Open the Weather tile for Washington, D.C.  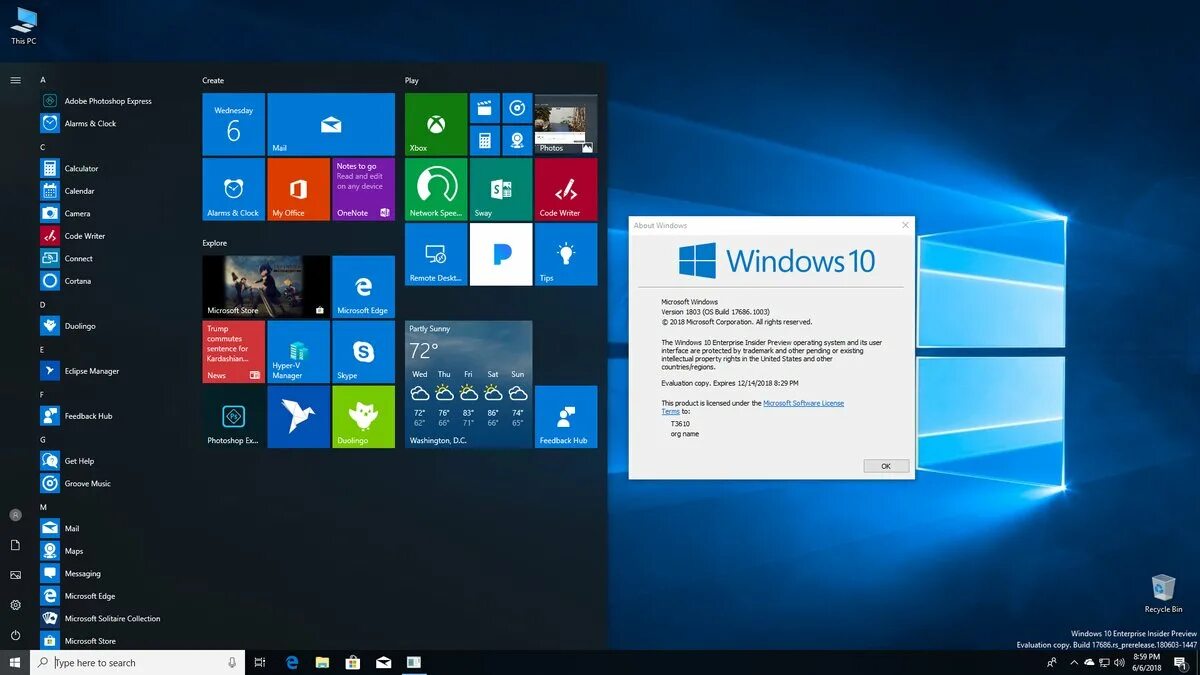click(469, 384)
